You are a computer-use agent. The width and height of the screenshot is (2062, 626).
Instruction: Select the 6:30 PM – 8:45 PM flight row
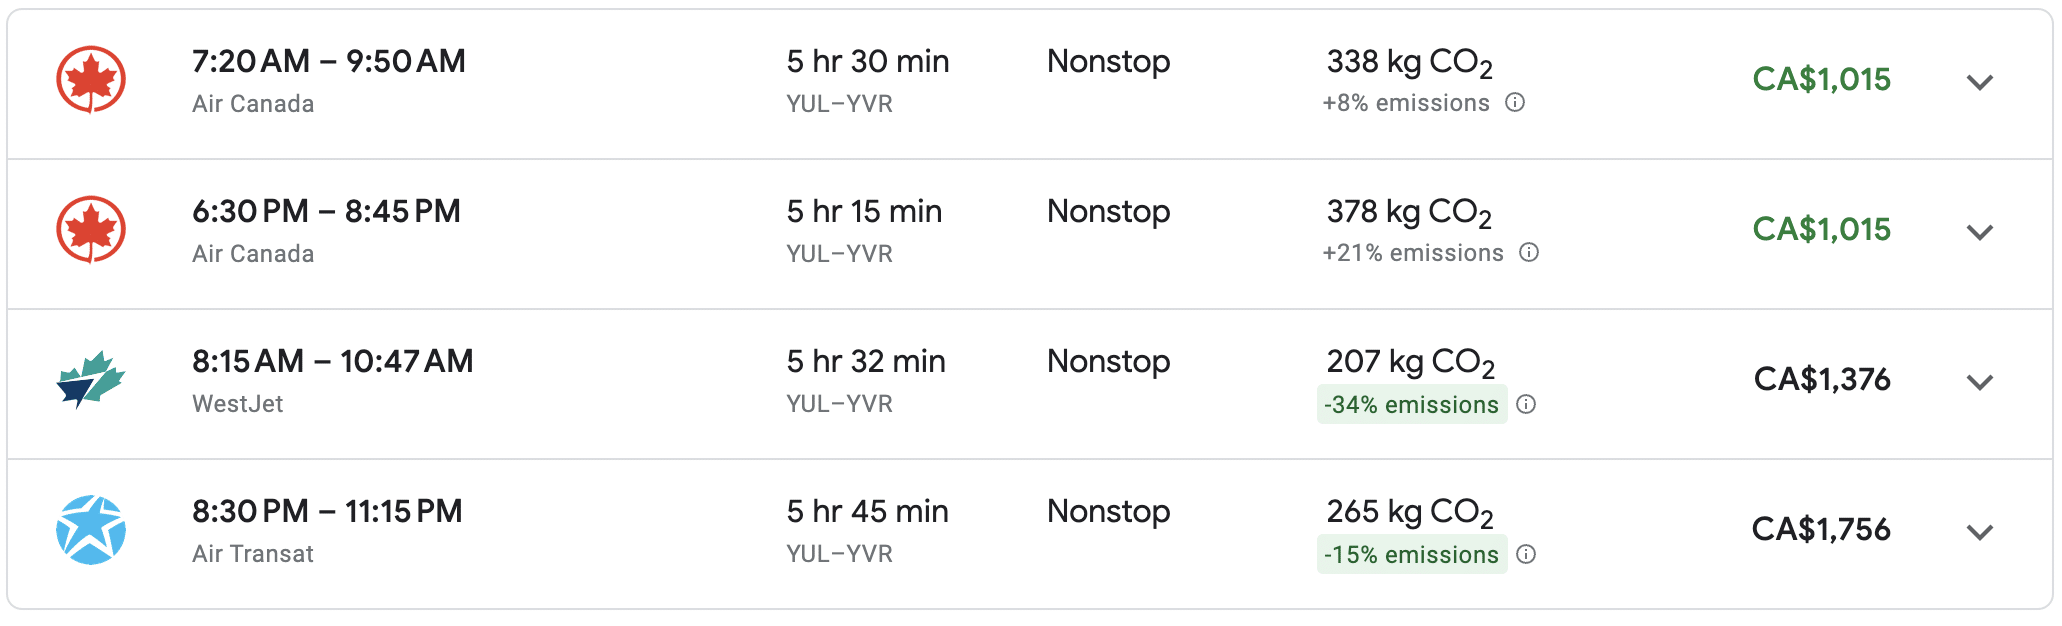(326, 212)
